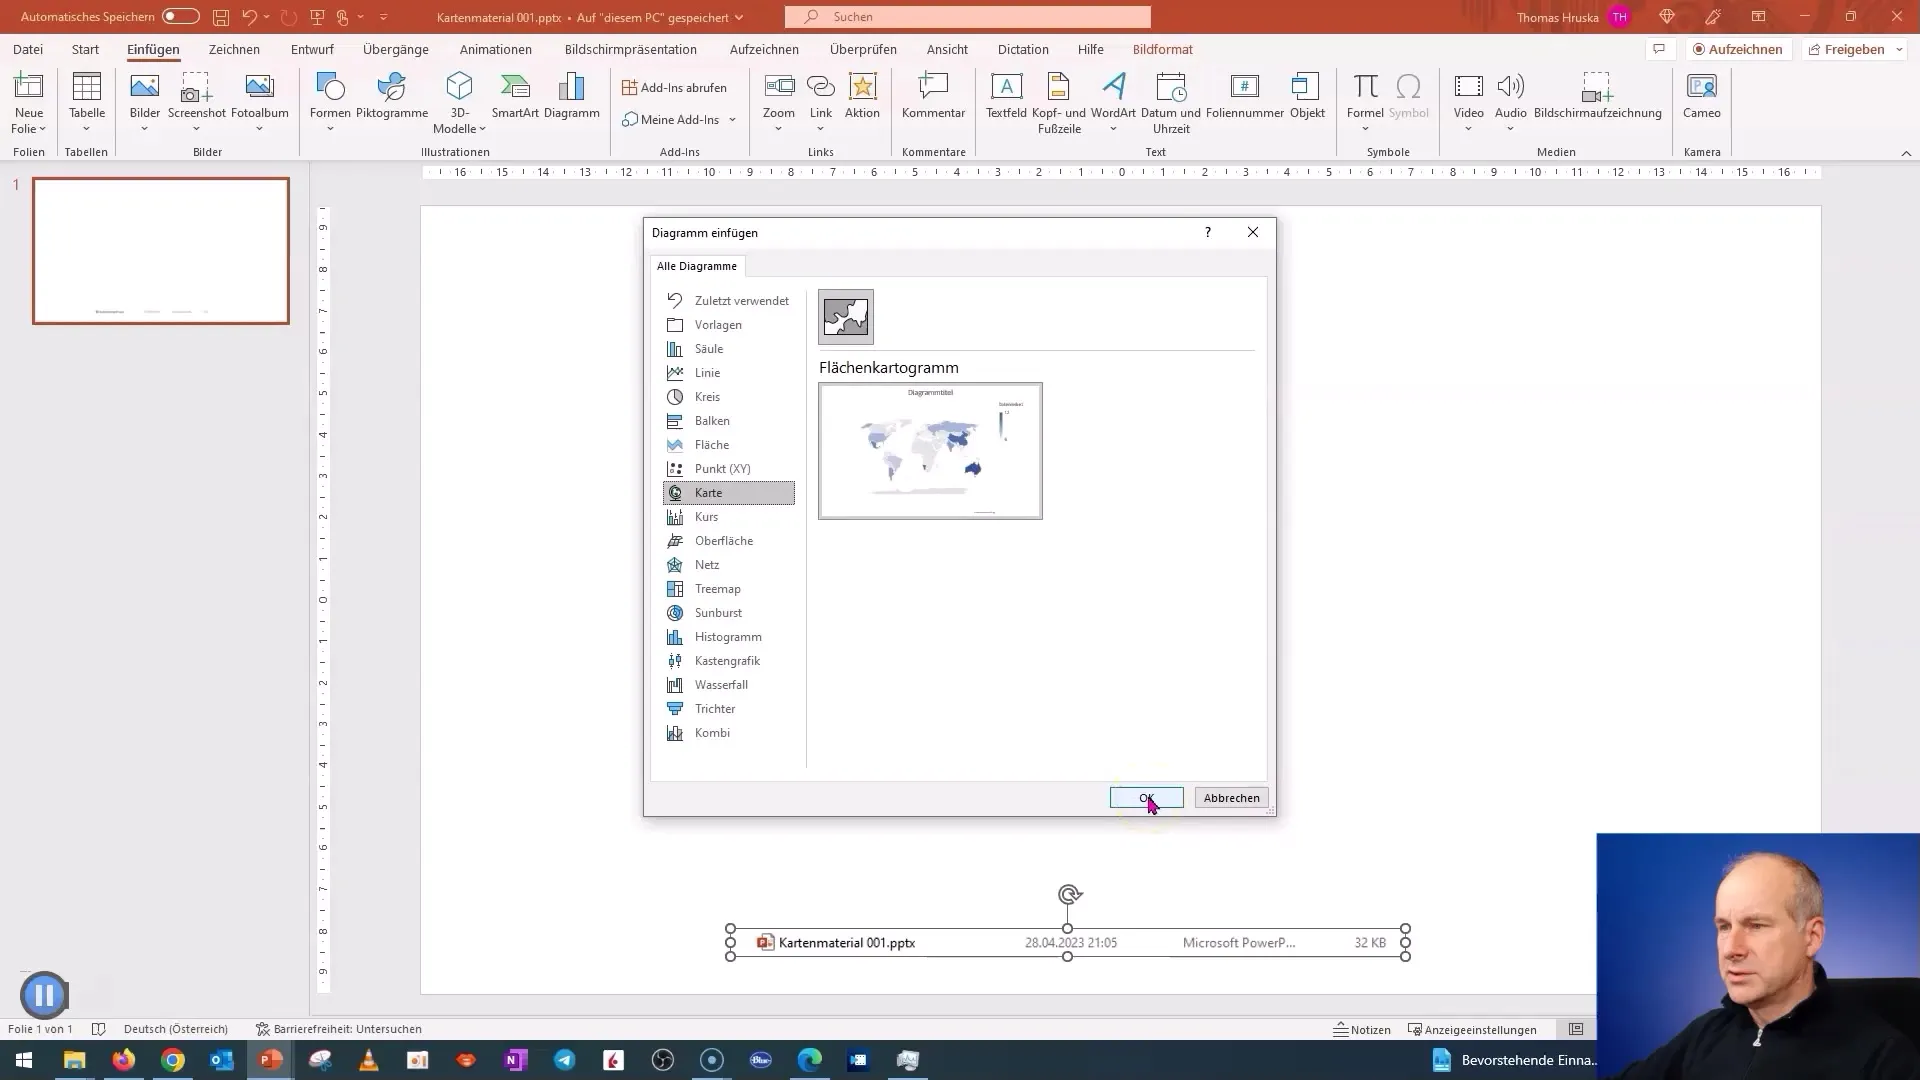Click Barrierefreiheit: Untersuchen in status bar
Screen dimensions: 1920x1080
click(x=338, y=1029)
